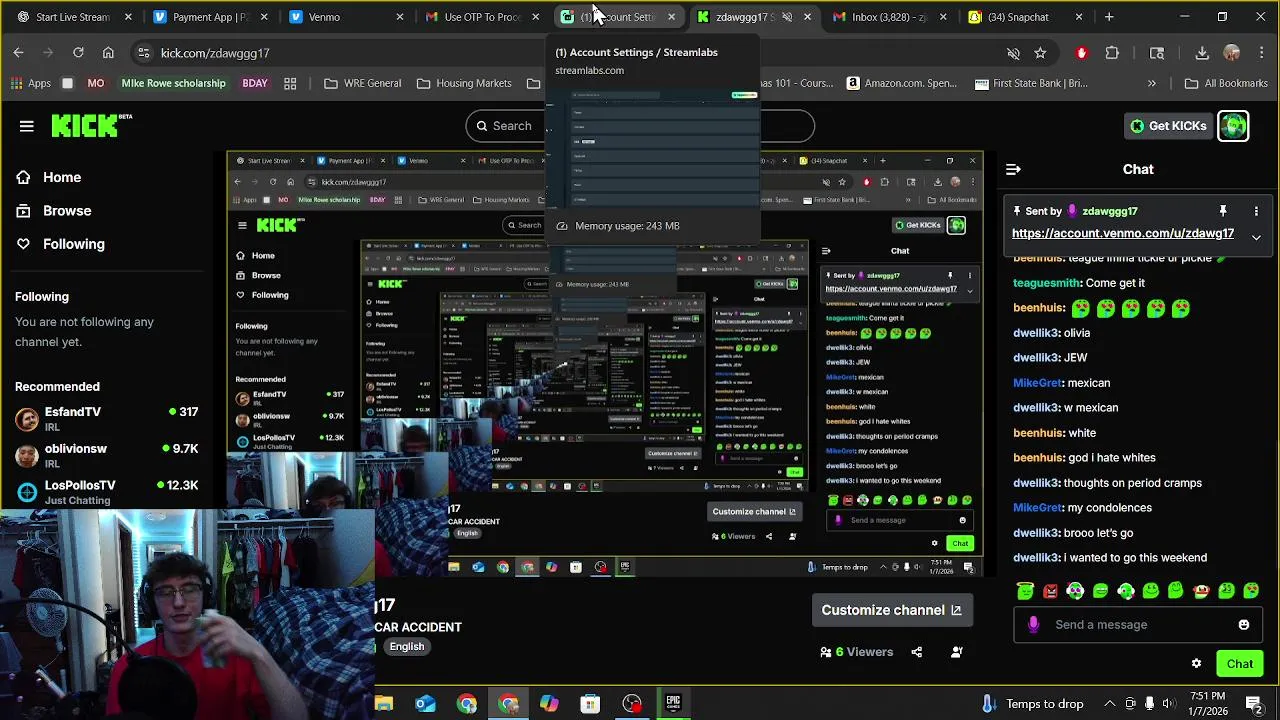Open the Extensions puzzle icon
1280x720 pixels.
tap(1112, 53)
